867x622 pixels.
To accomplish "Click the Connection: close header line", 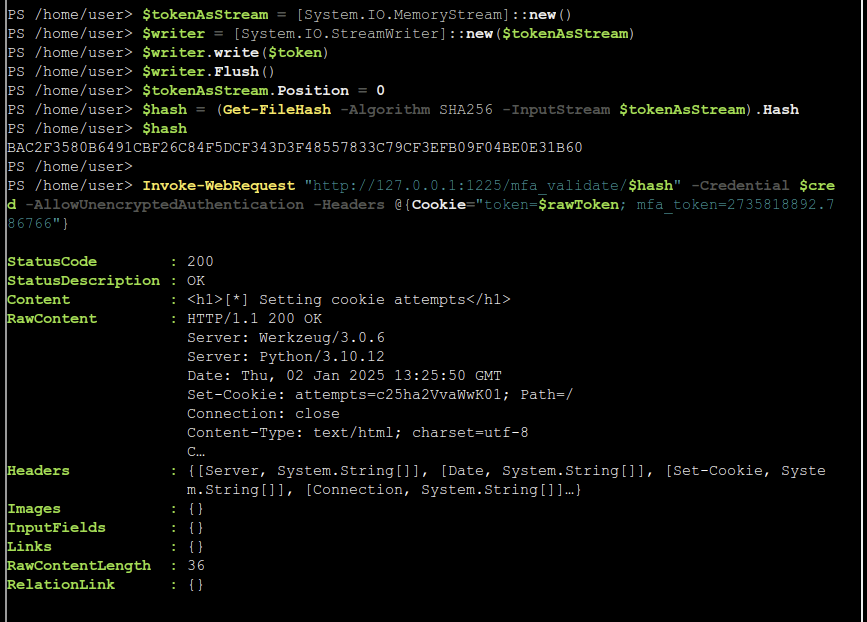I will coord(263,414).
